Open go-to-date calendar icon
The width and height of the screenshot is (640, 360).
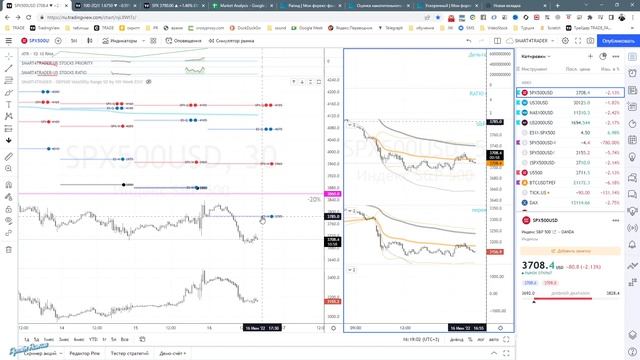[142, 339]
